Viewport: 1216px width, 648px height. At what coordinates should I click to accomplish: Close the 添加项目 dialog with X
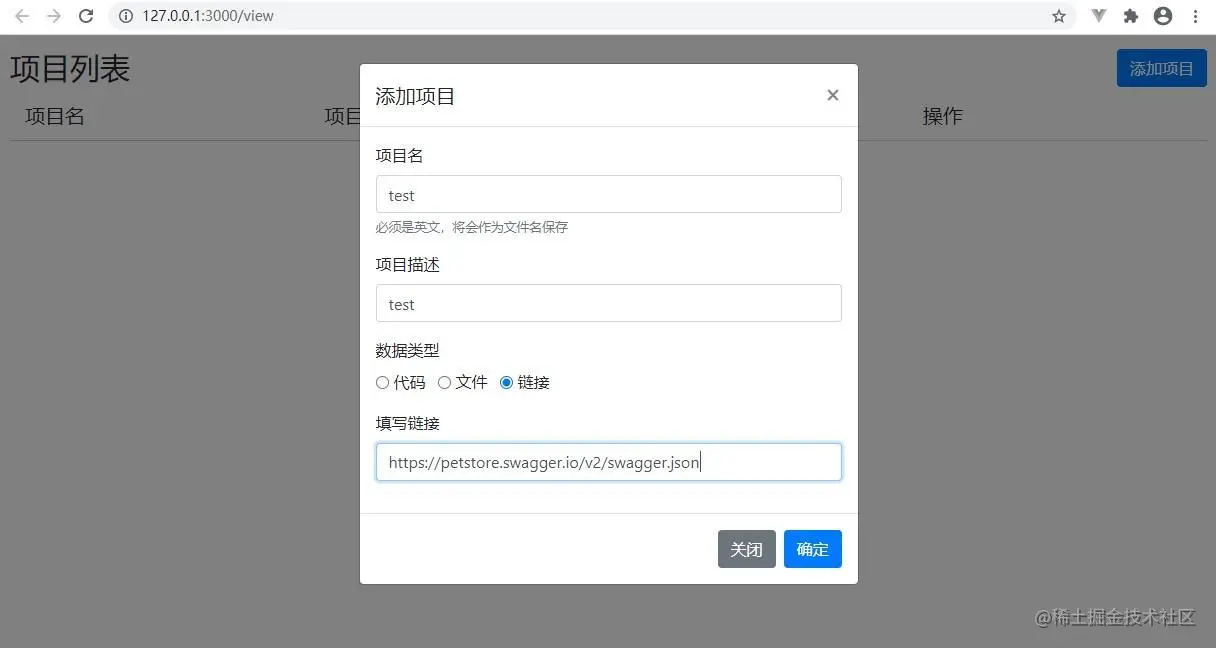point(832,95)
